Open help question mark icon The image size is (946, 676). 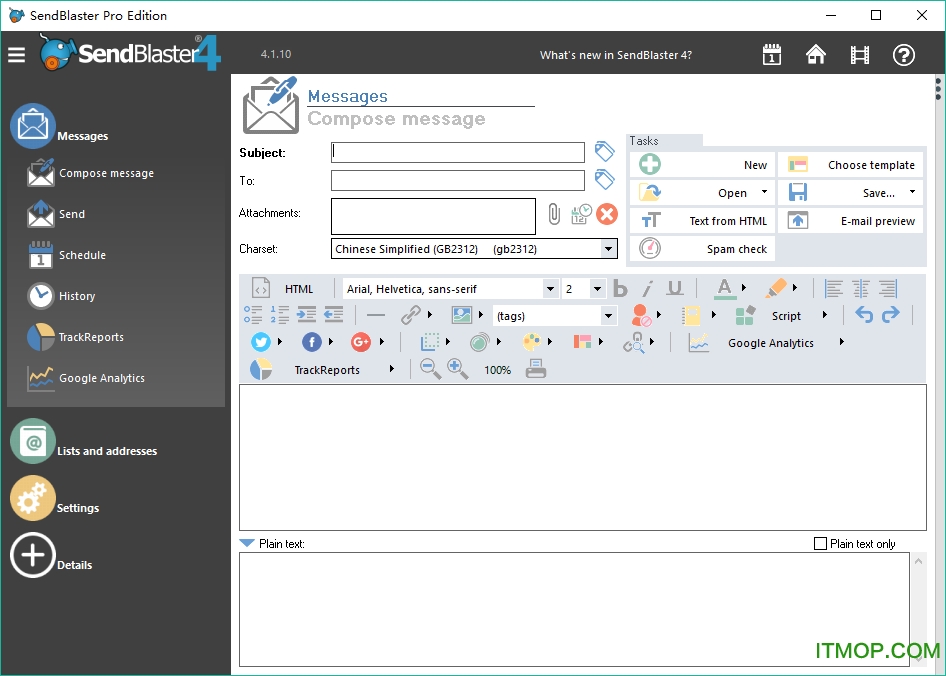point(904,55)
